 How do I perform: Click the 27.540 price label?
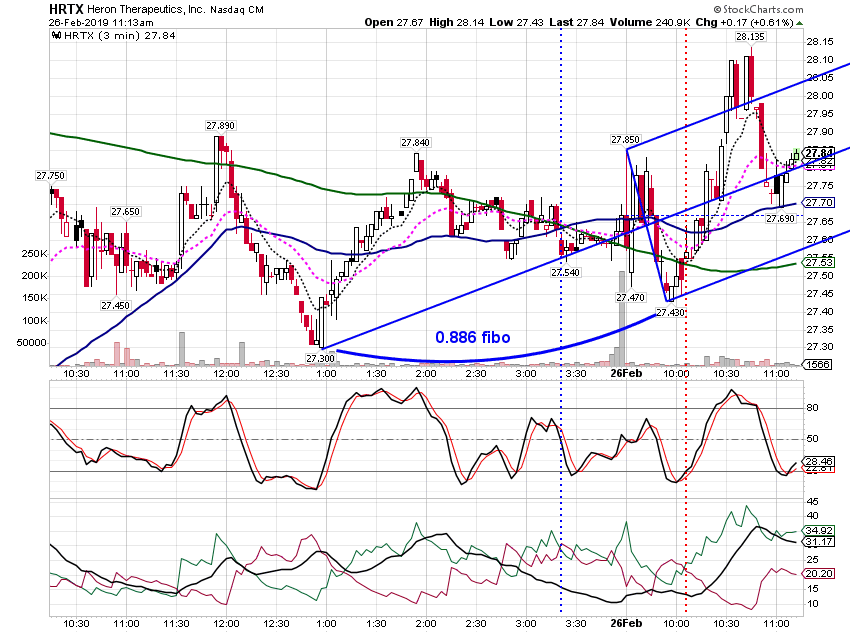(x=565, y=273)
